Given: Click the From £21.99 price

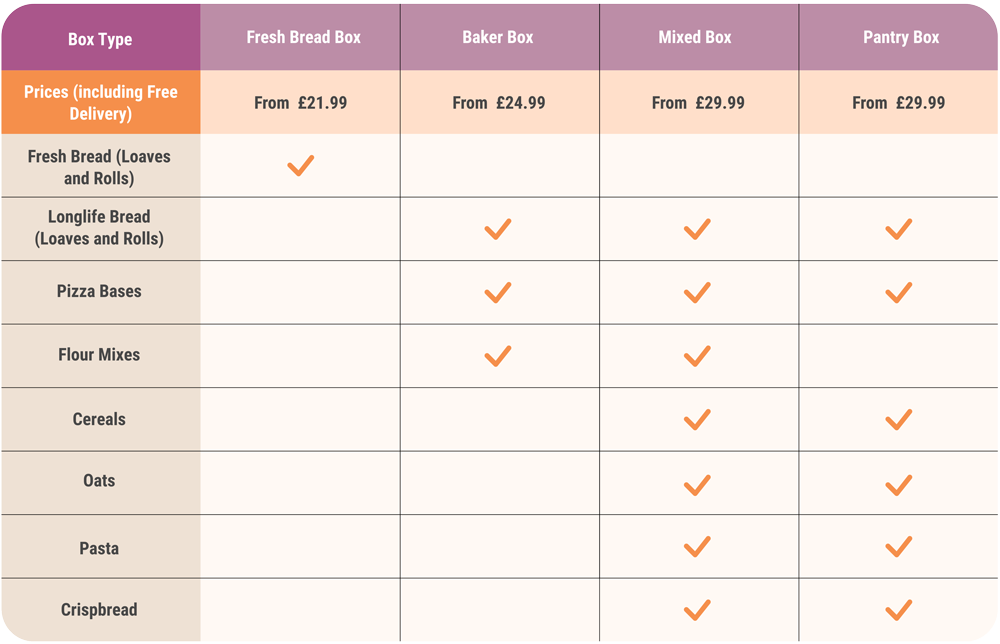Looking at the screenshot, I should pyautogui.click(x=301, y=102).
